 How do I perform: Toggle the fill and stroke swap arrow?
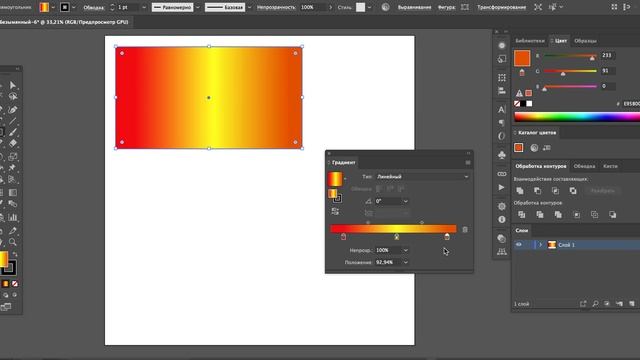point(15,253)
